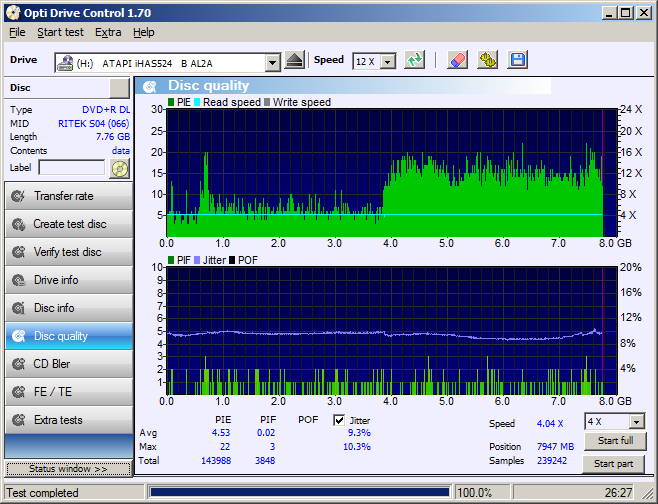
Task: Click the PIE total value 143988
Action: point(216,460)
